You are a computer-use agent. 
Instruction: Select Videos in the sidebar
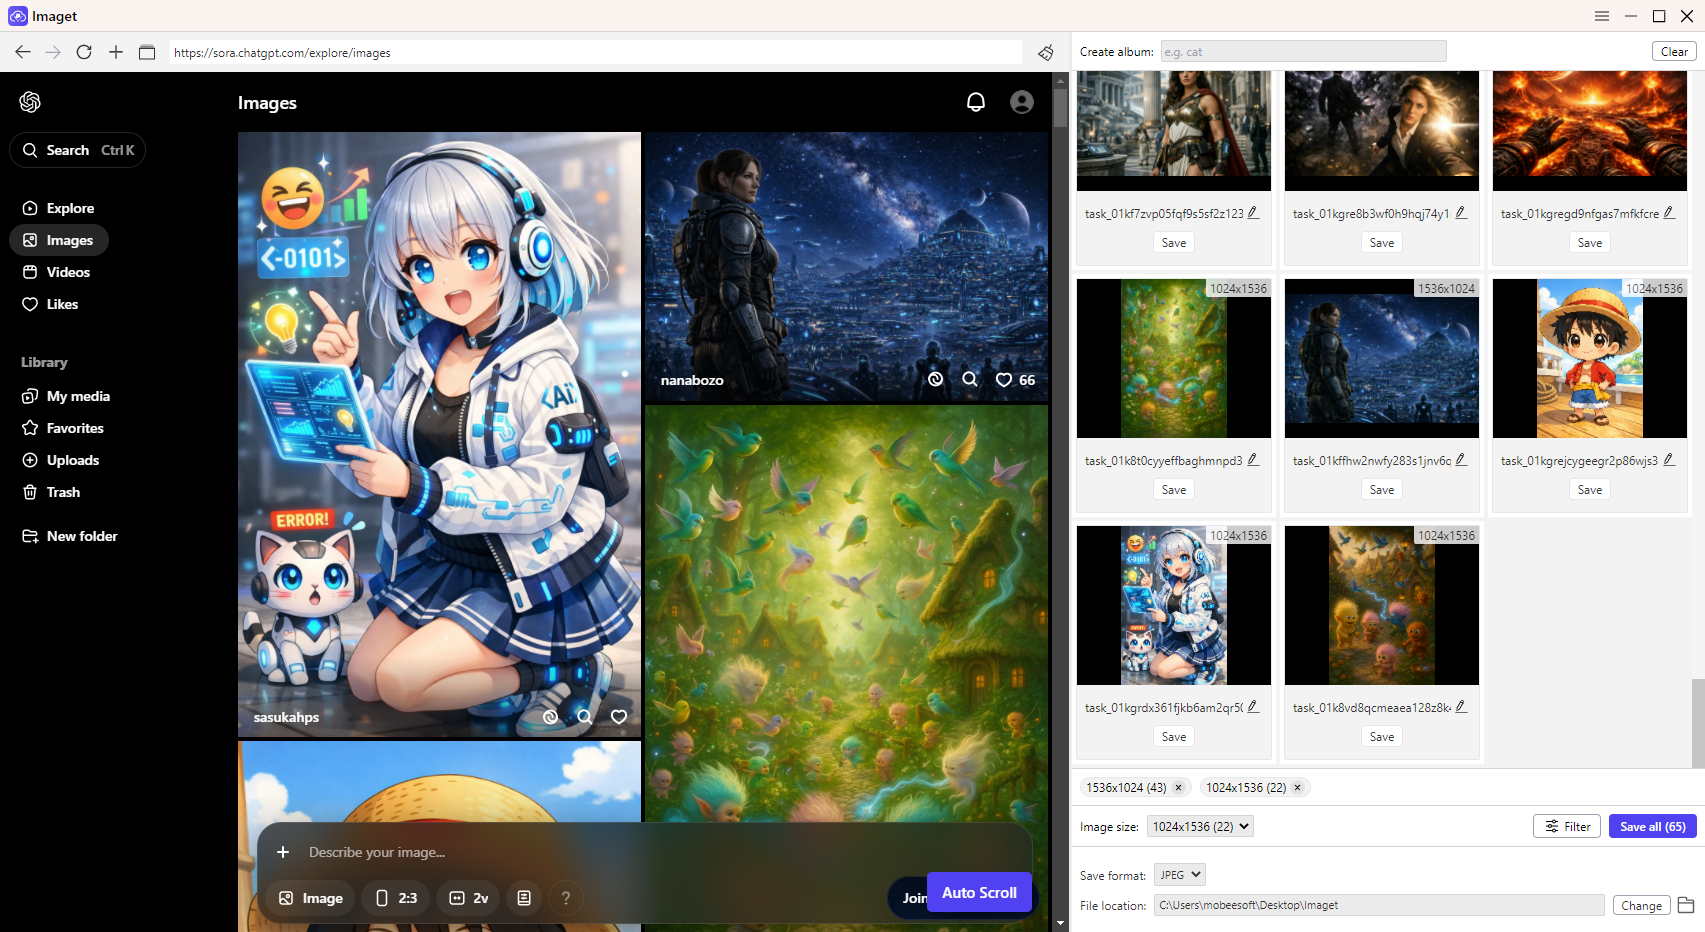[67, 272]
